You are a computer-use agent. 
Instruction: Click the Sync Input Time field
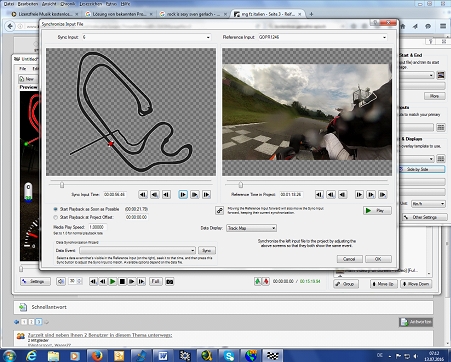click(x=115, y=194)
